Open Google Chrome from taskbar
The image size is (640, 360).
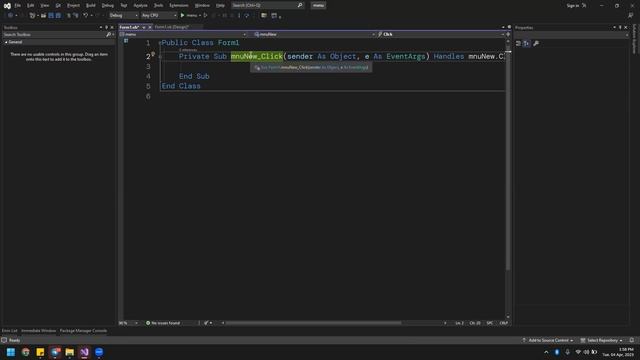pyautogui.click(x=25, y=352)
